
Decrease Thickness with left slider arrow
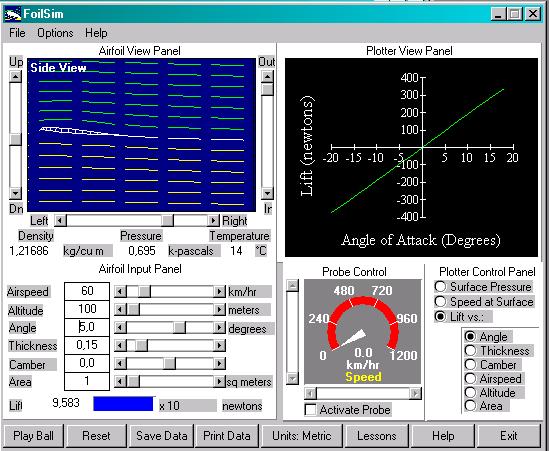120,346
